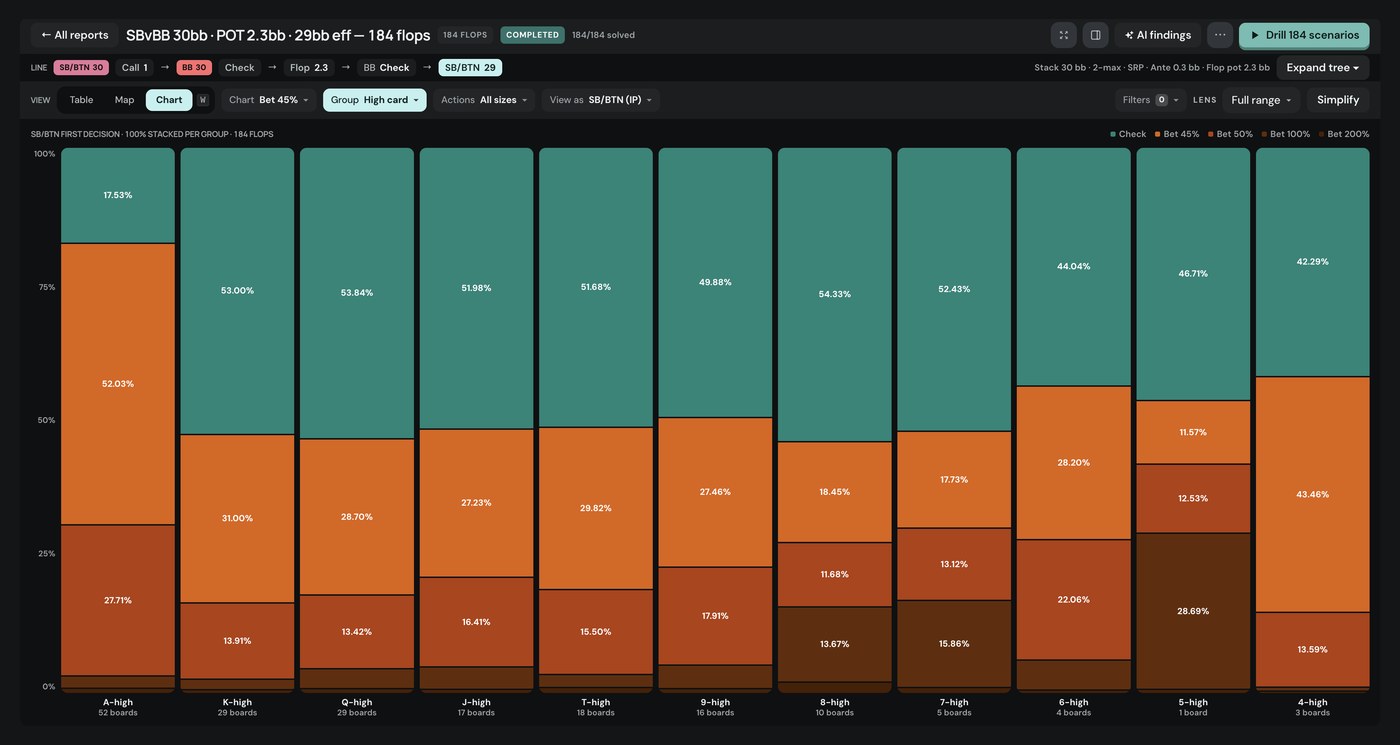Click the fullscreen expand icon

1063,35
